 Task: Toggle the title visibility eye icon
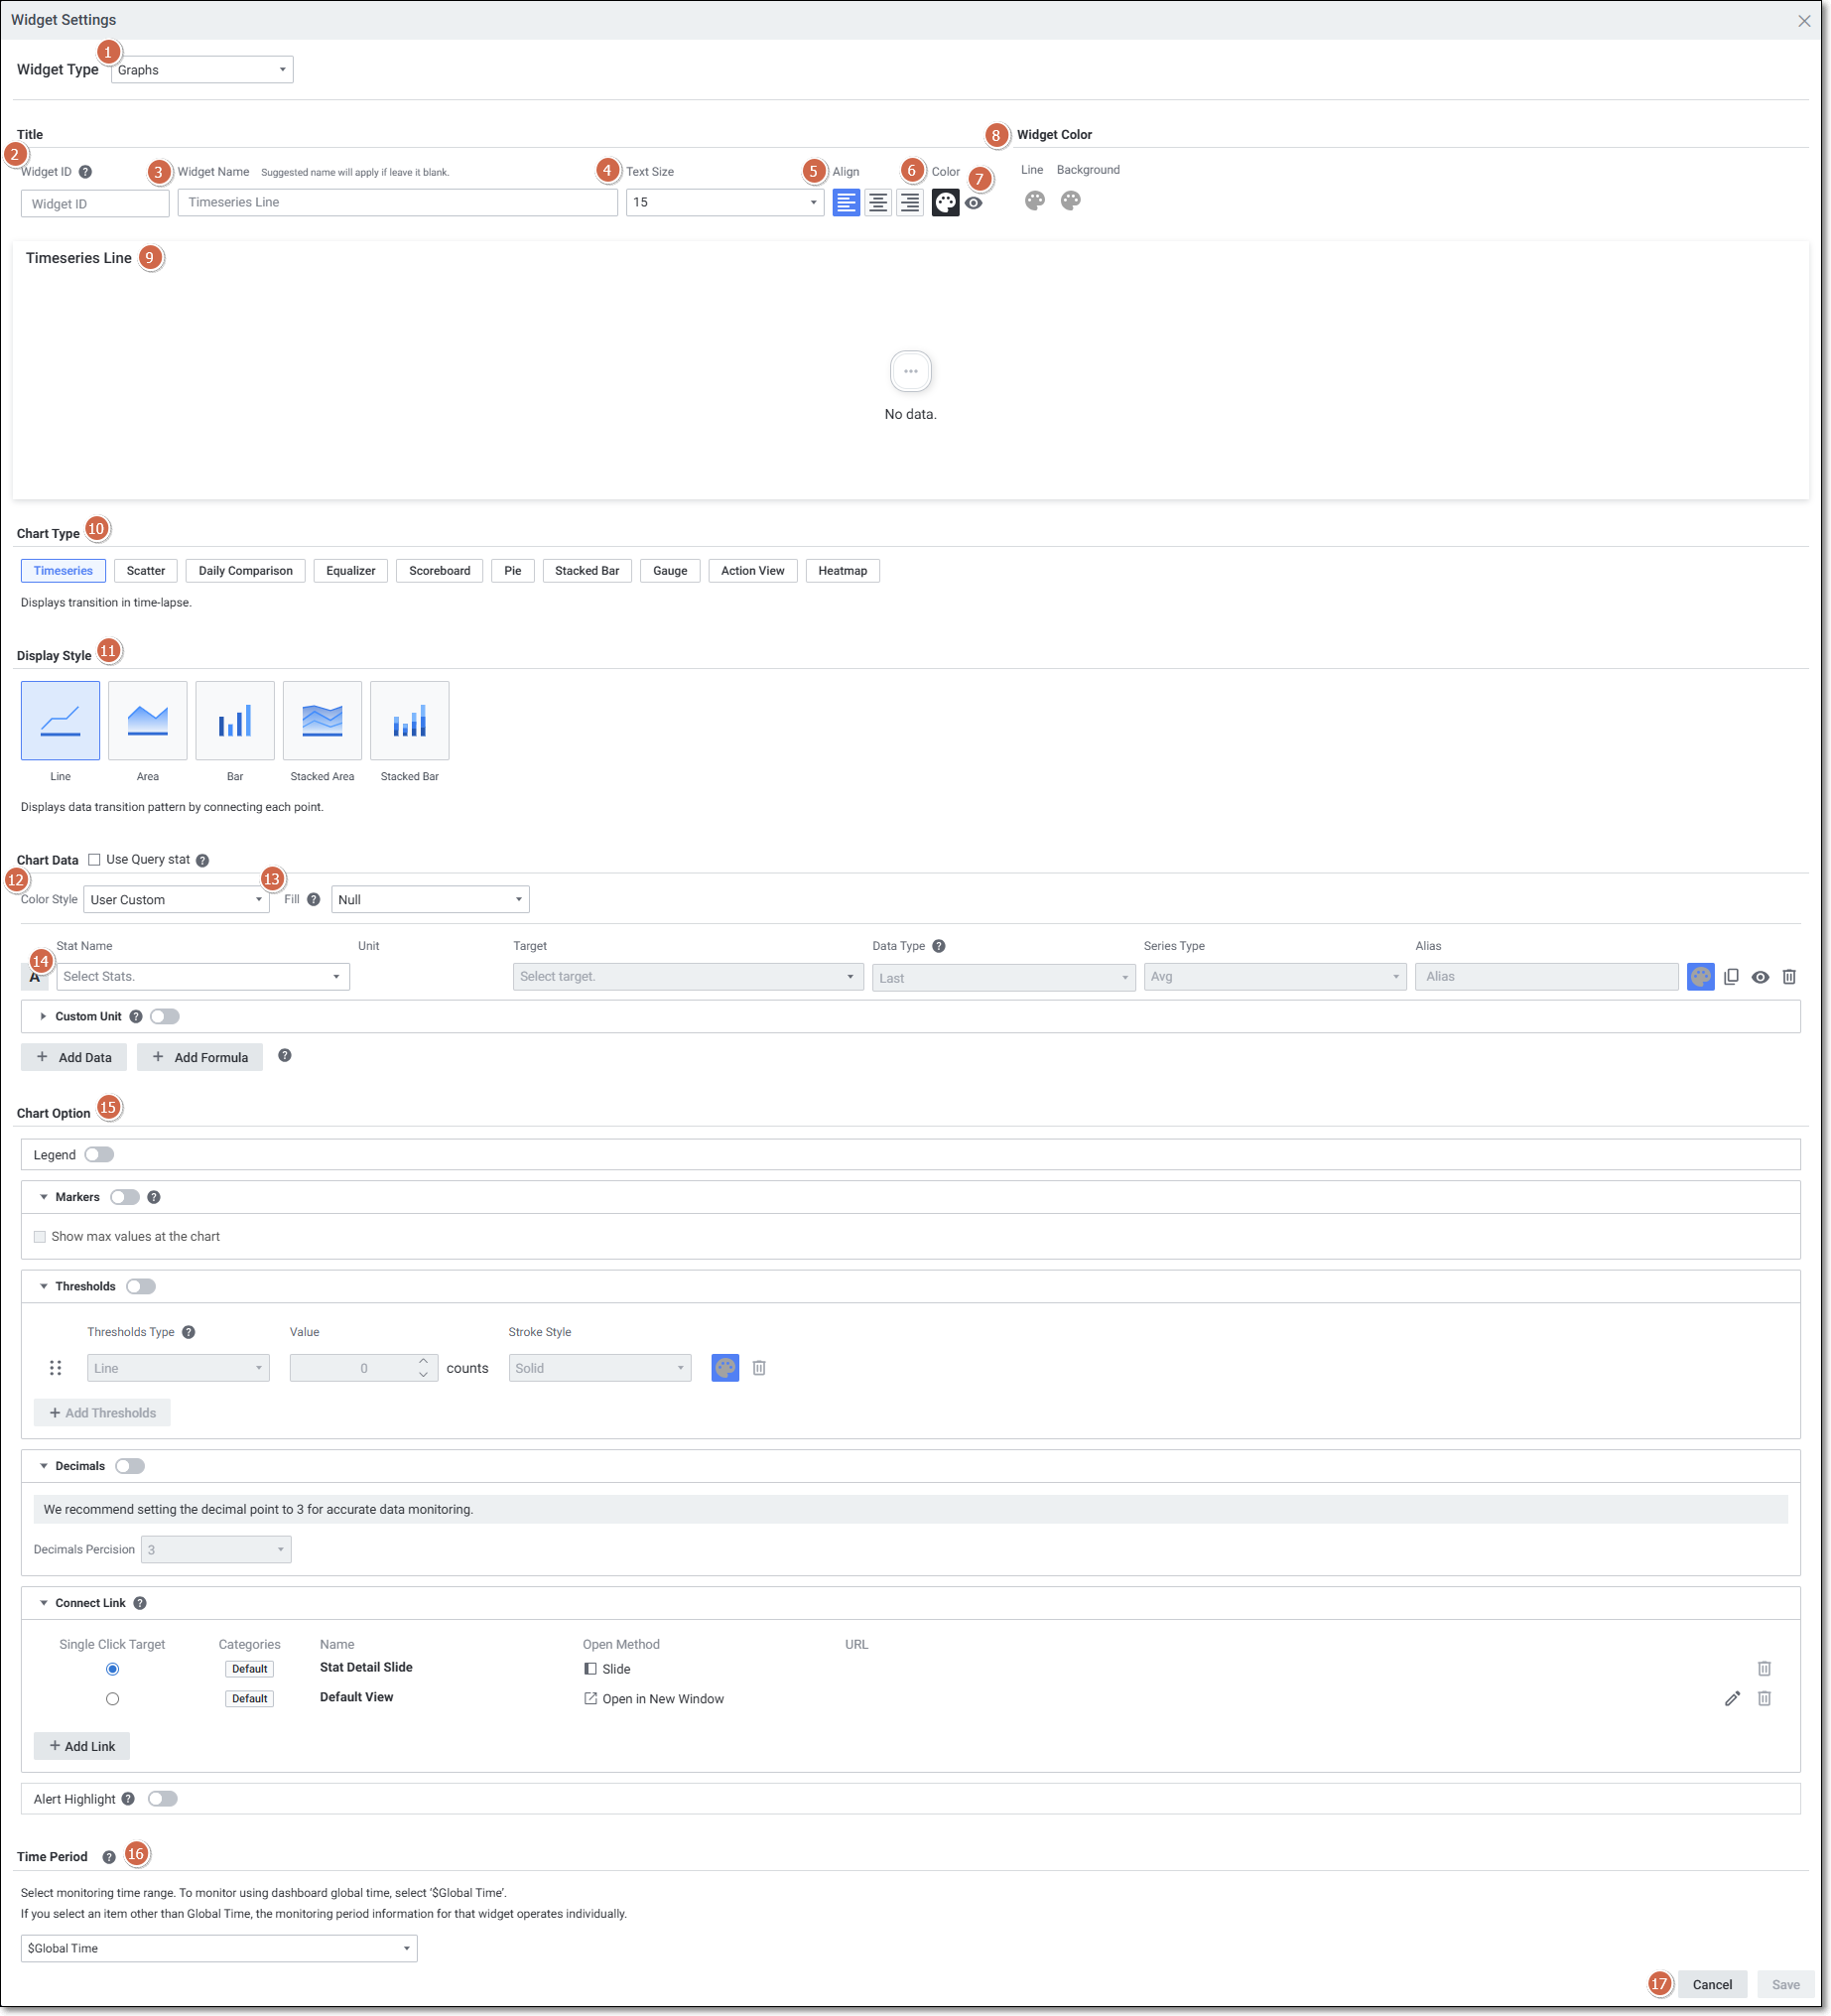tap(973, 204)
